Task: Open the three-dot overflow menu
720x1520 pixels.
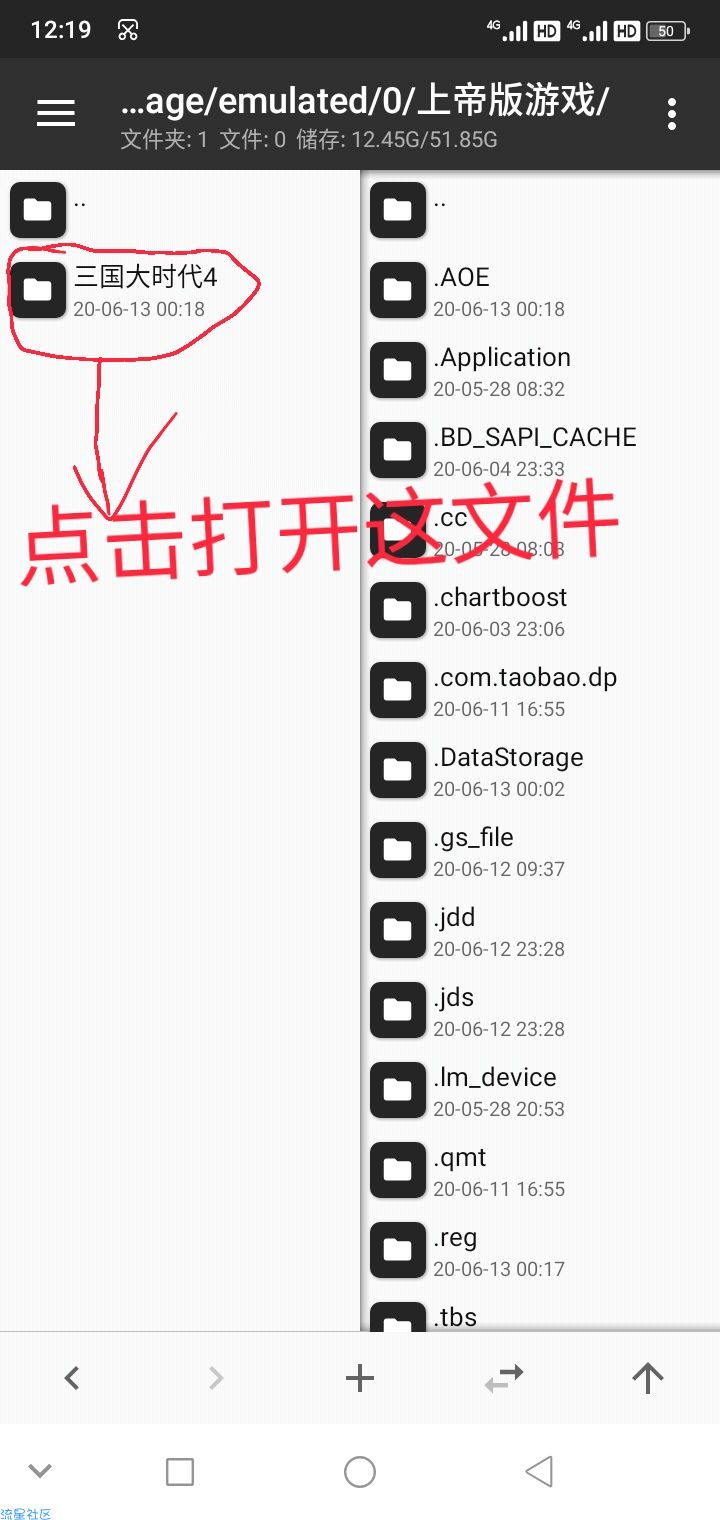Action: click(x=672, y=113)
